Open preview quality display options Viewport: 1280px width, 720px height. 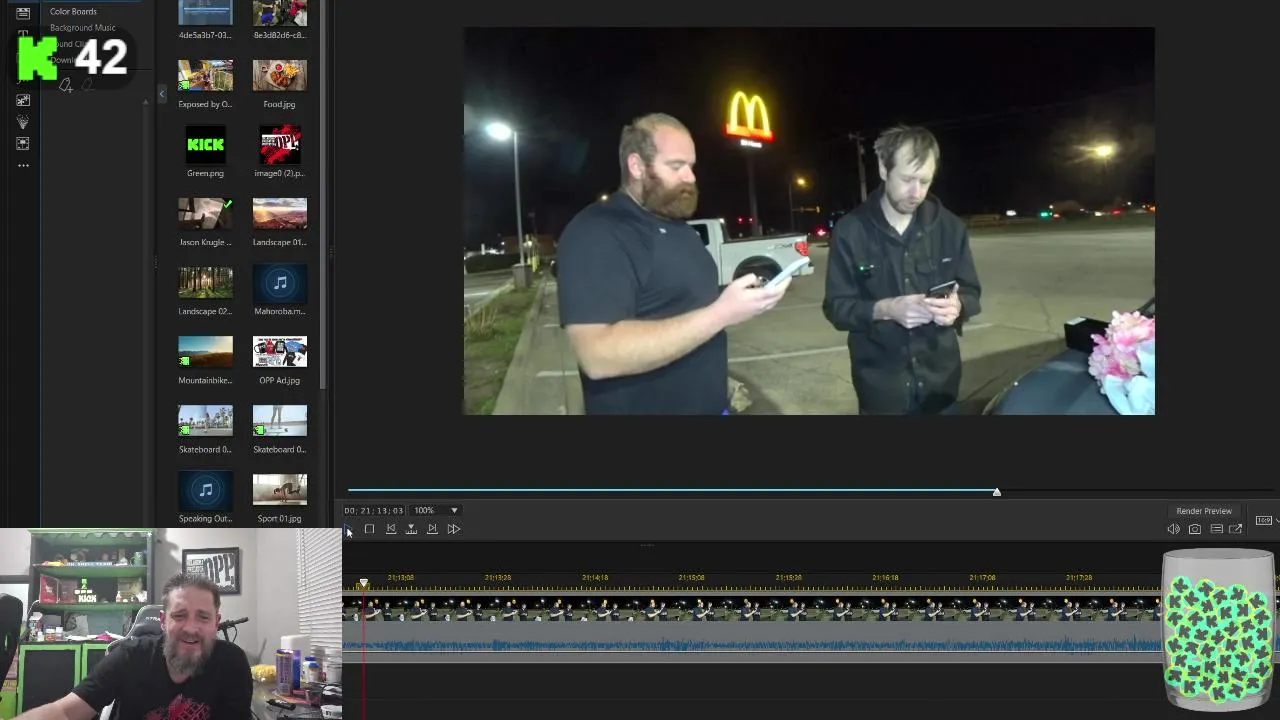[1216, 529]
